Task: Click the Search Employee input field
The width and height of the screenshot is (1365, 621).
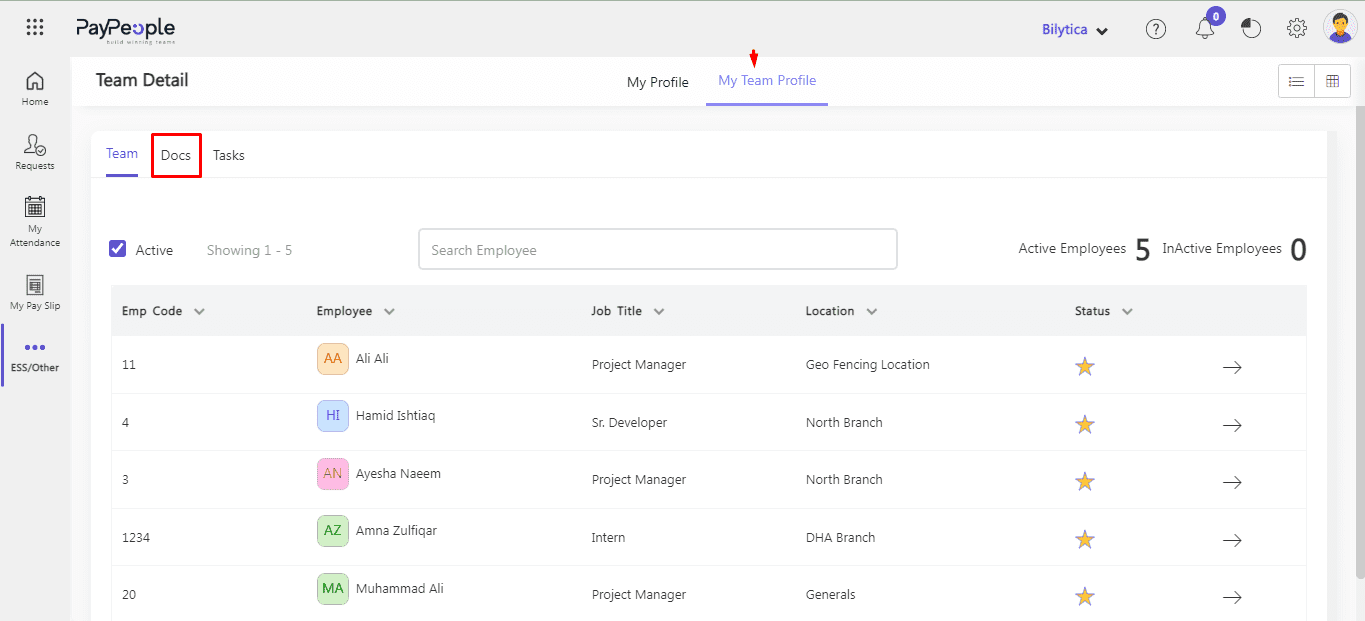Action: 657,249
